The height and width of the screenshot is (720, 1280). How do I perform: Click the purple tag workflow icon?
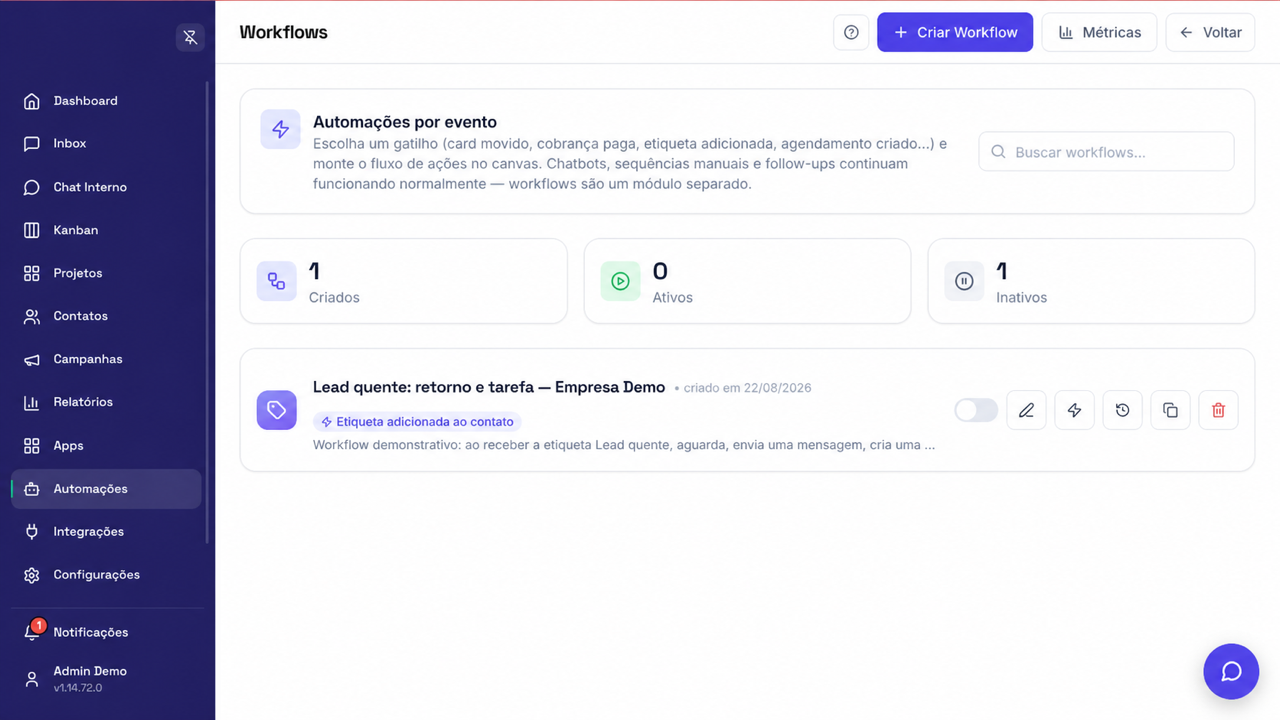pos(277,410)
